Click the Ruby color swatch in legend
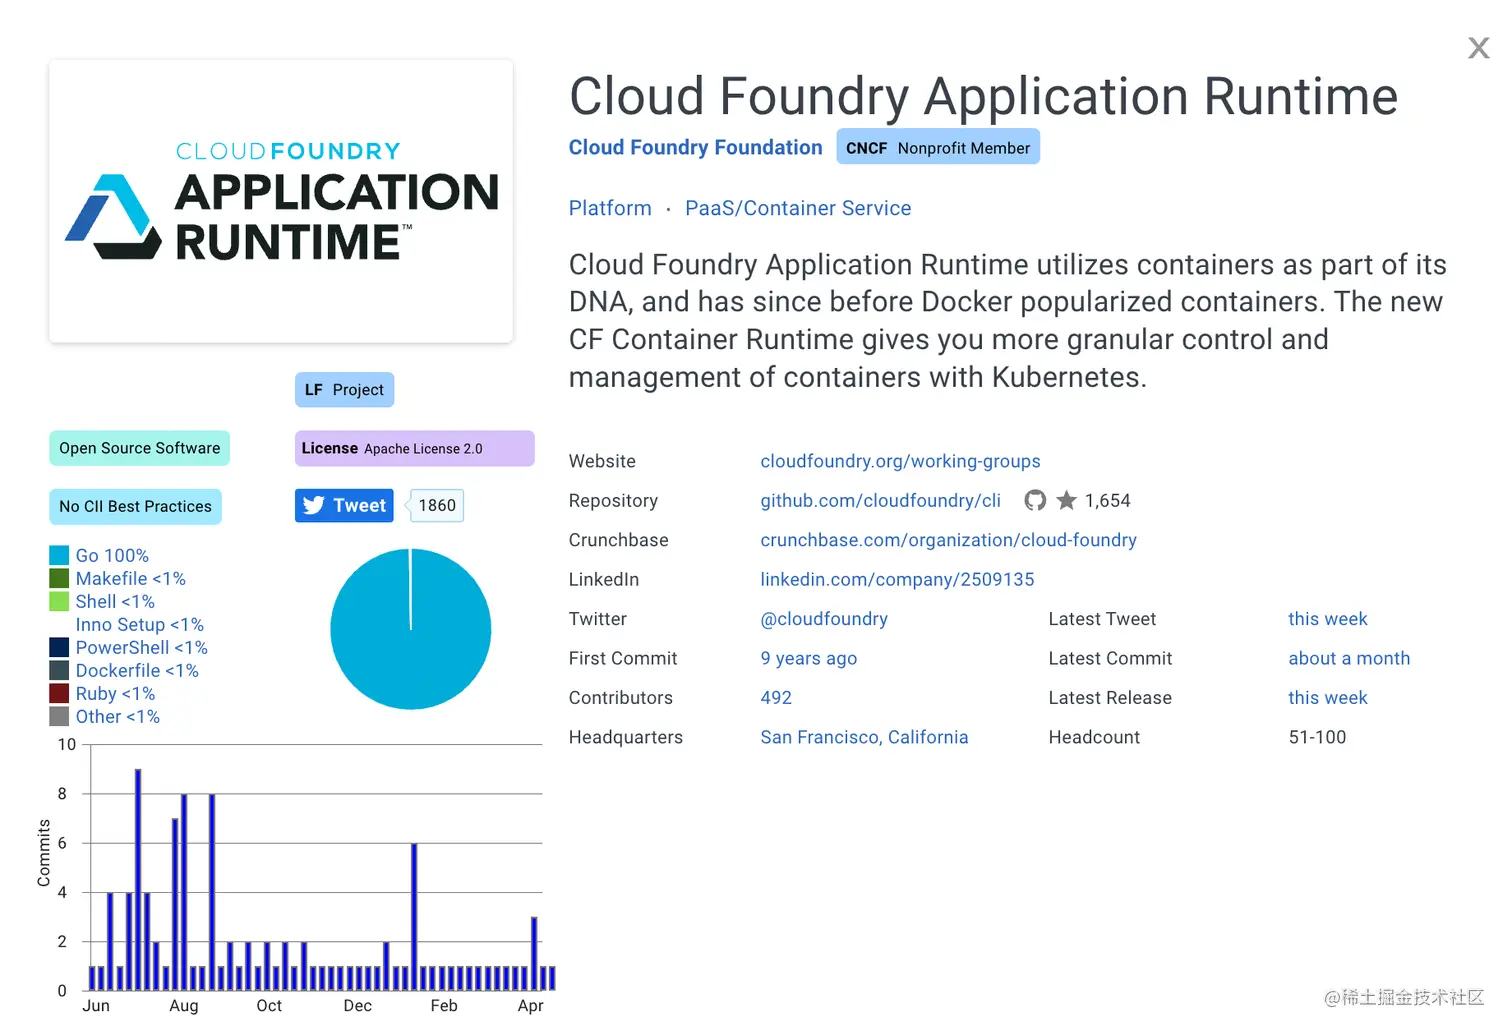 [x=59, y=693]
